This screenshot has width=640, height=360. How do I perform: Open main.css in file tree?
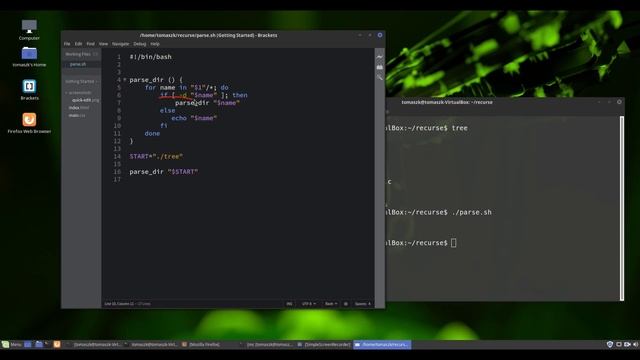click(77, 116)
